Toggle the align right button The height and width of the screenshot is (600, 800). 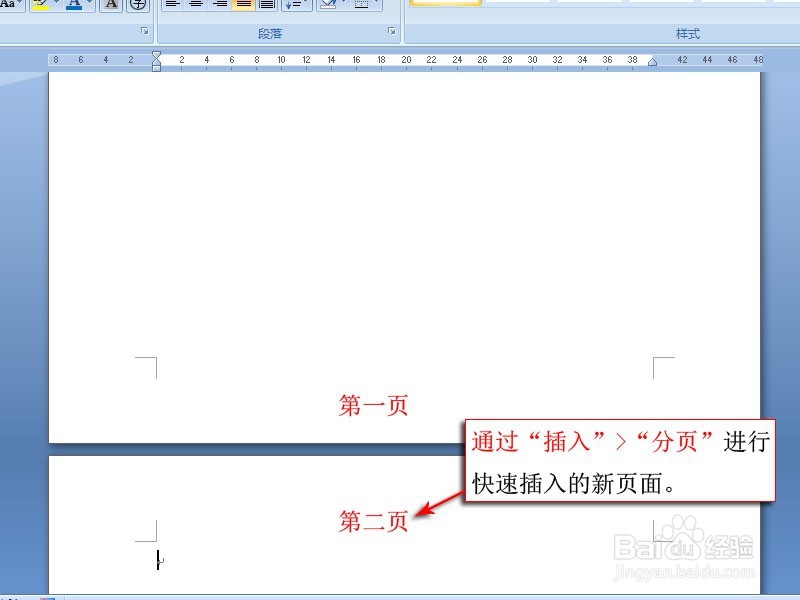(x=220, y=4)
